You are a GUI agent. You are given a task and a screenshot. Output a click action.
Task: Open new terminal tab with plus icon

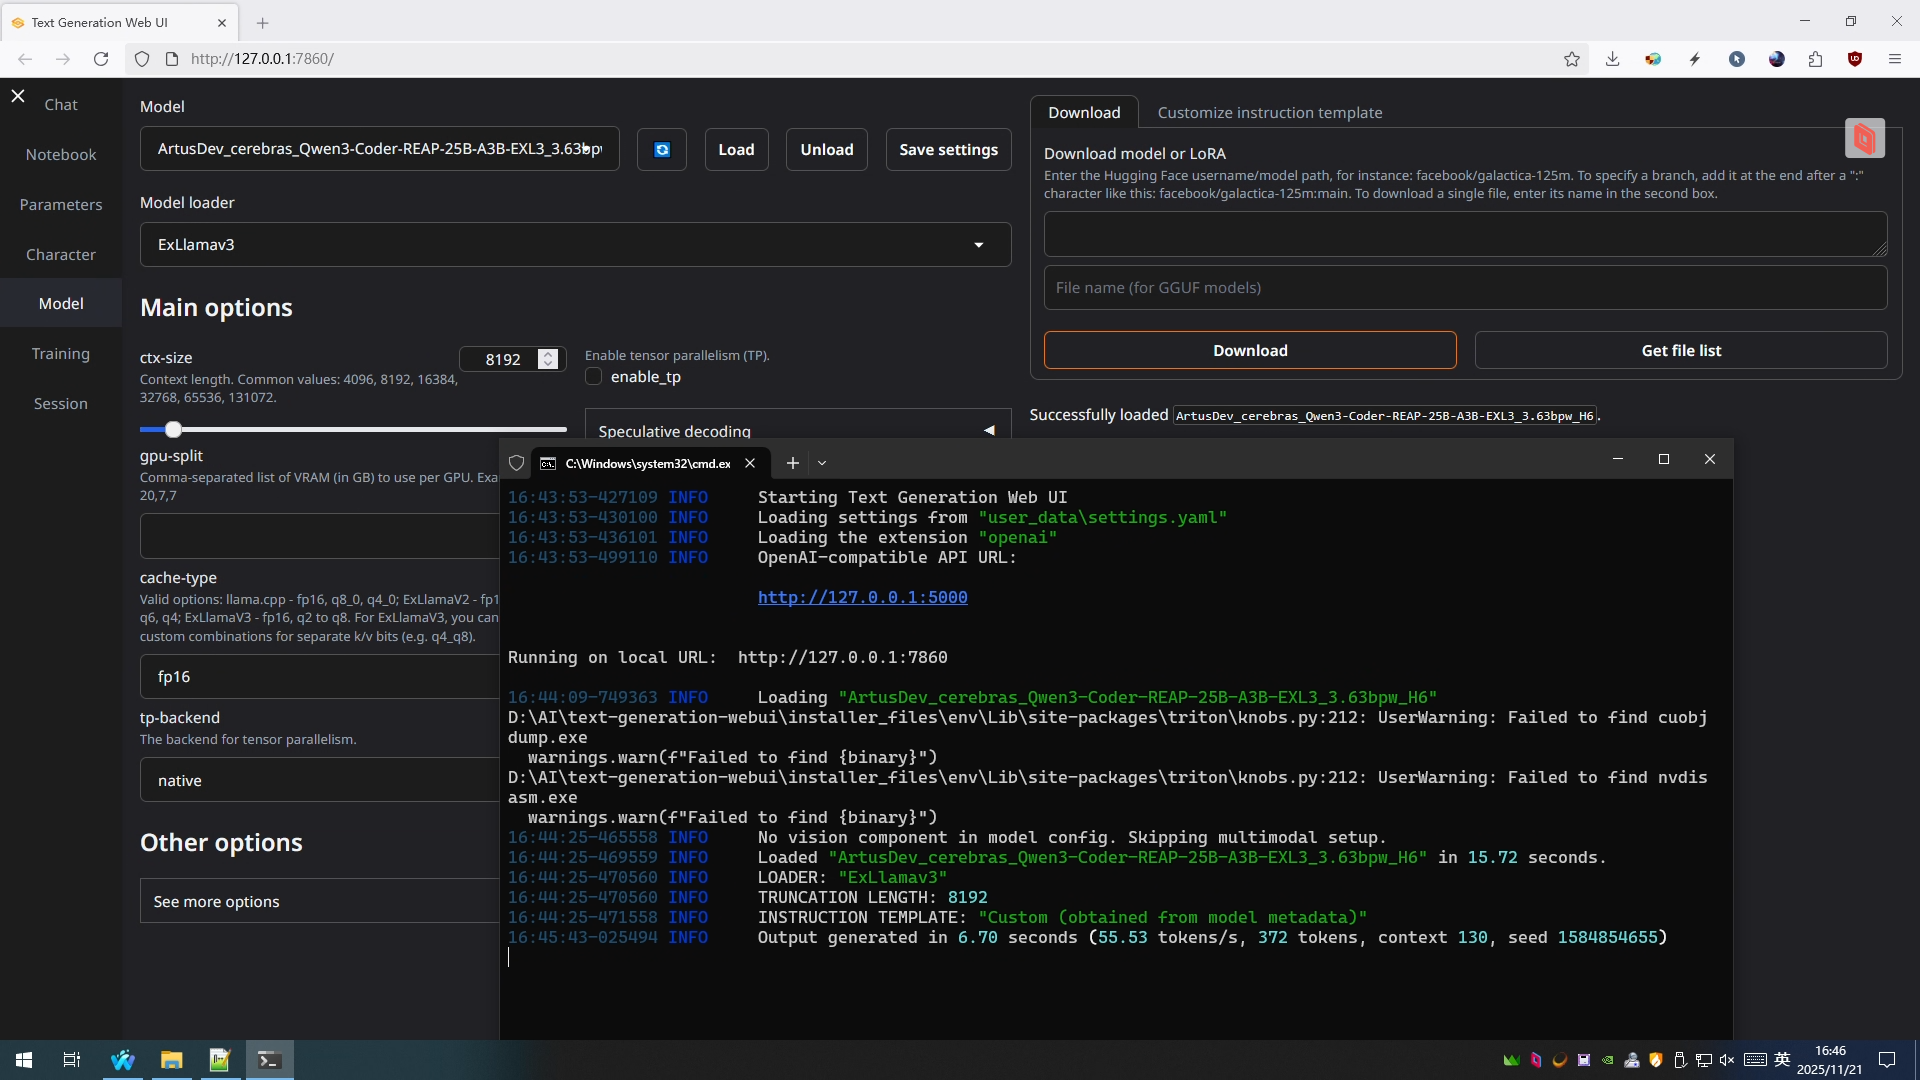tap(793, 463)
